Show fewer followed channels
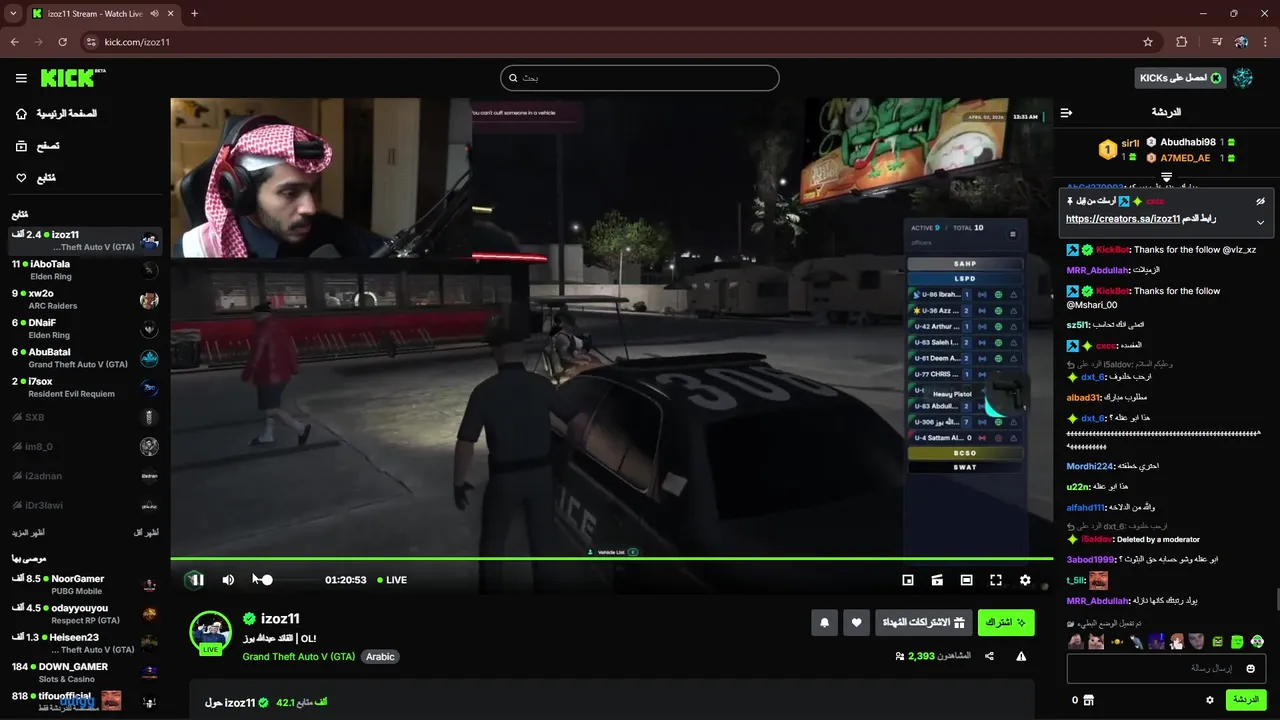 [146, 533]
